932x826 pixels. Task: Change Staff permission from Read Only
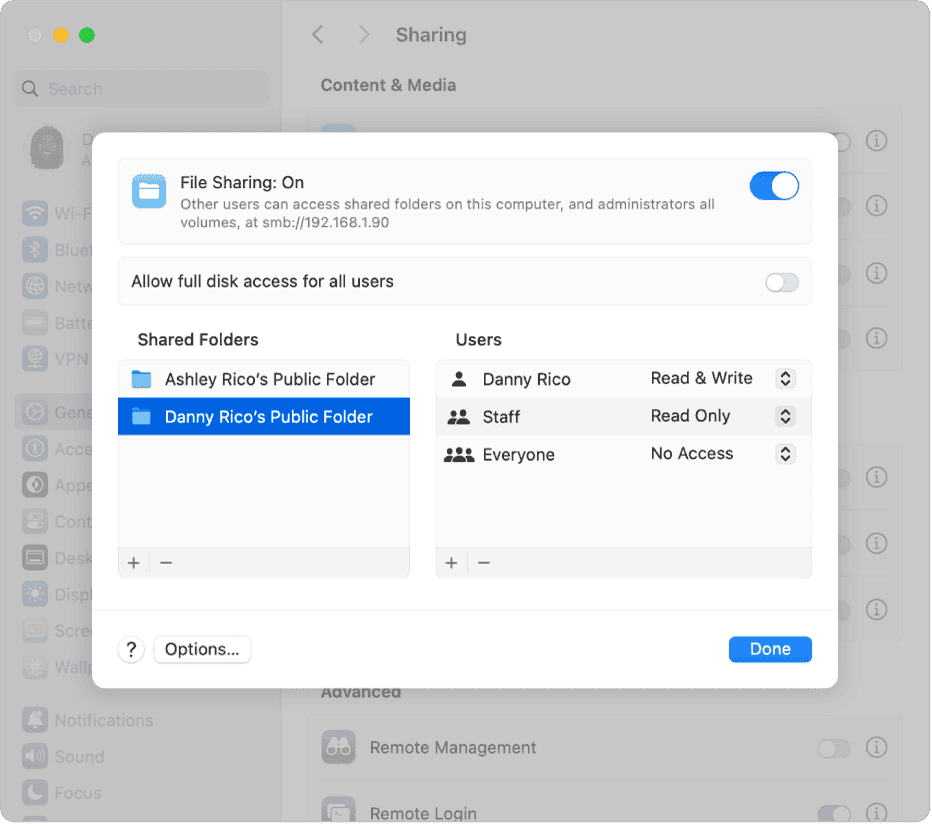[785, 416]
